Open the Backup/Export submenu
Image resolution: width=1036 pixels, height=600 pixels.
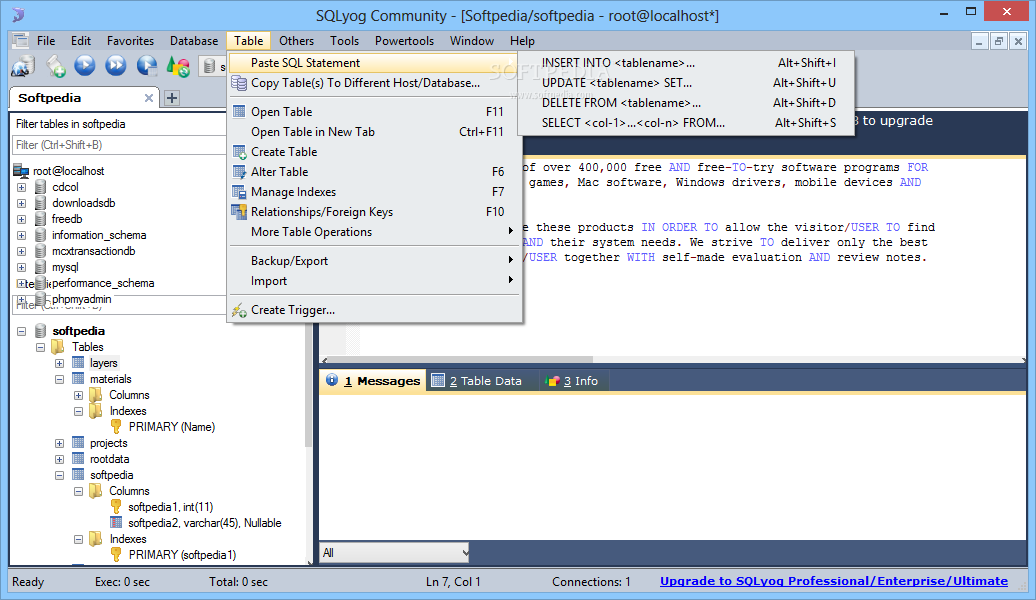point(374,261)
